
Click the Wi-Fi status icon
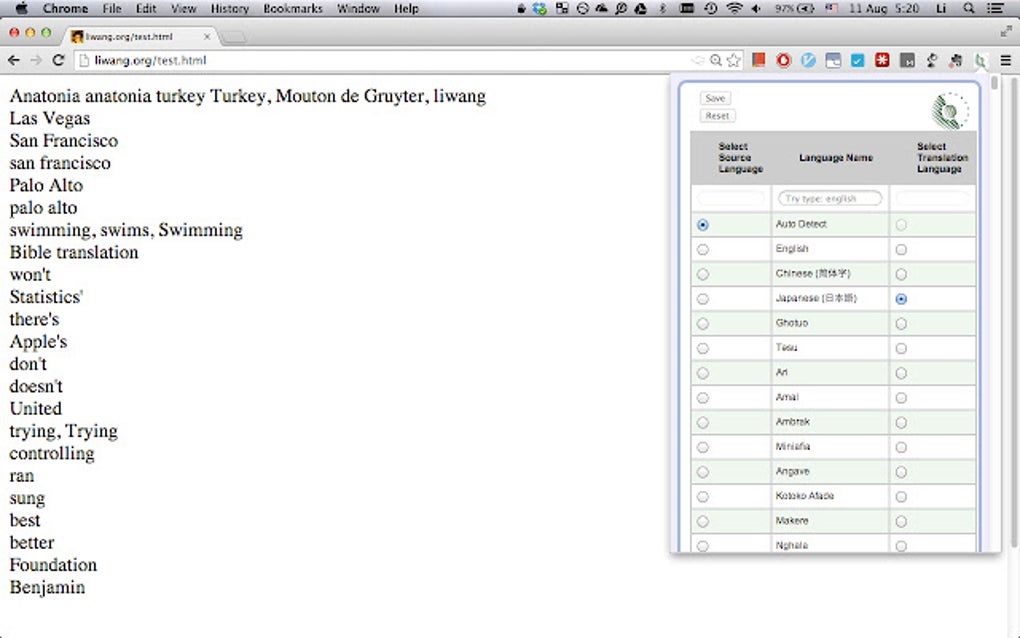point(734,8)
